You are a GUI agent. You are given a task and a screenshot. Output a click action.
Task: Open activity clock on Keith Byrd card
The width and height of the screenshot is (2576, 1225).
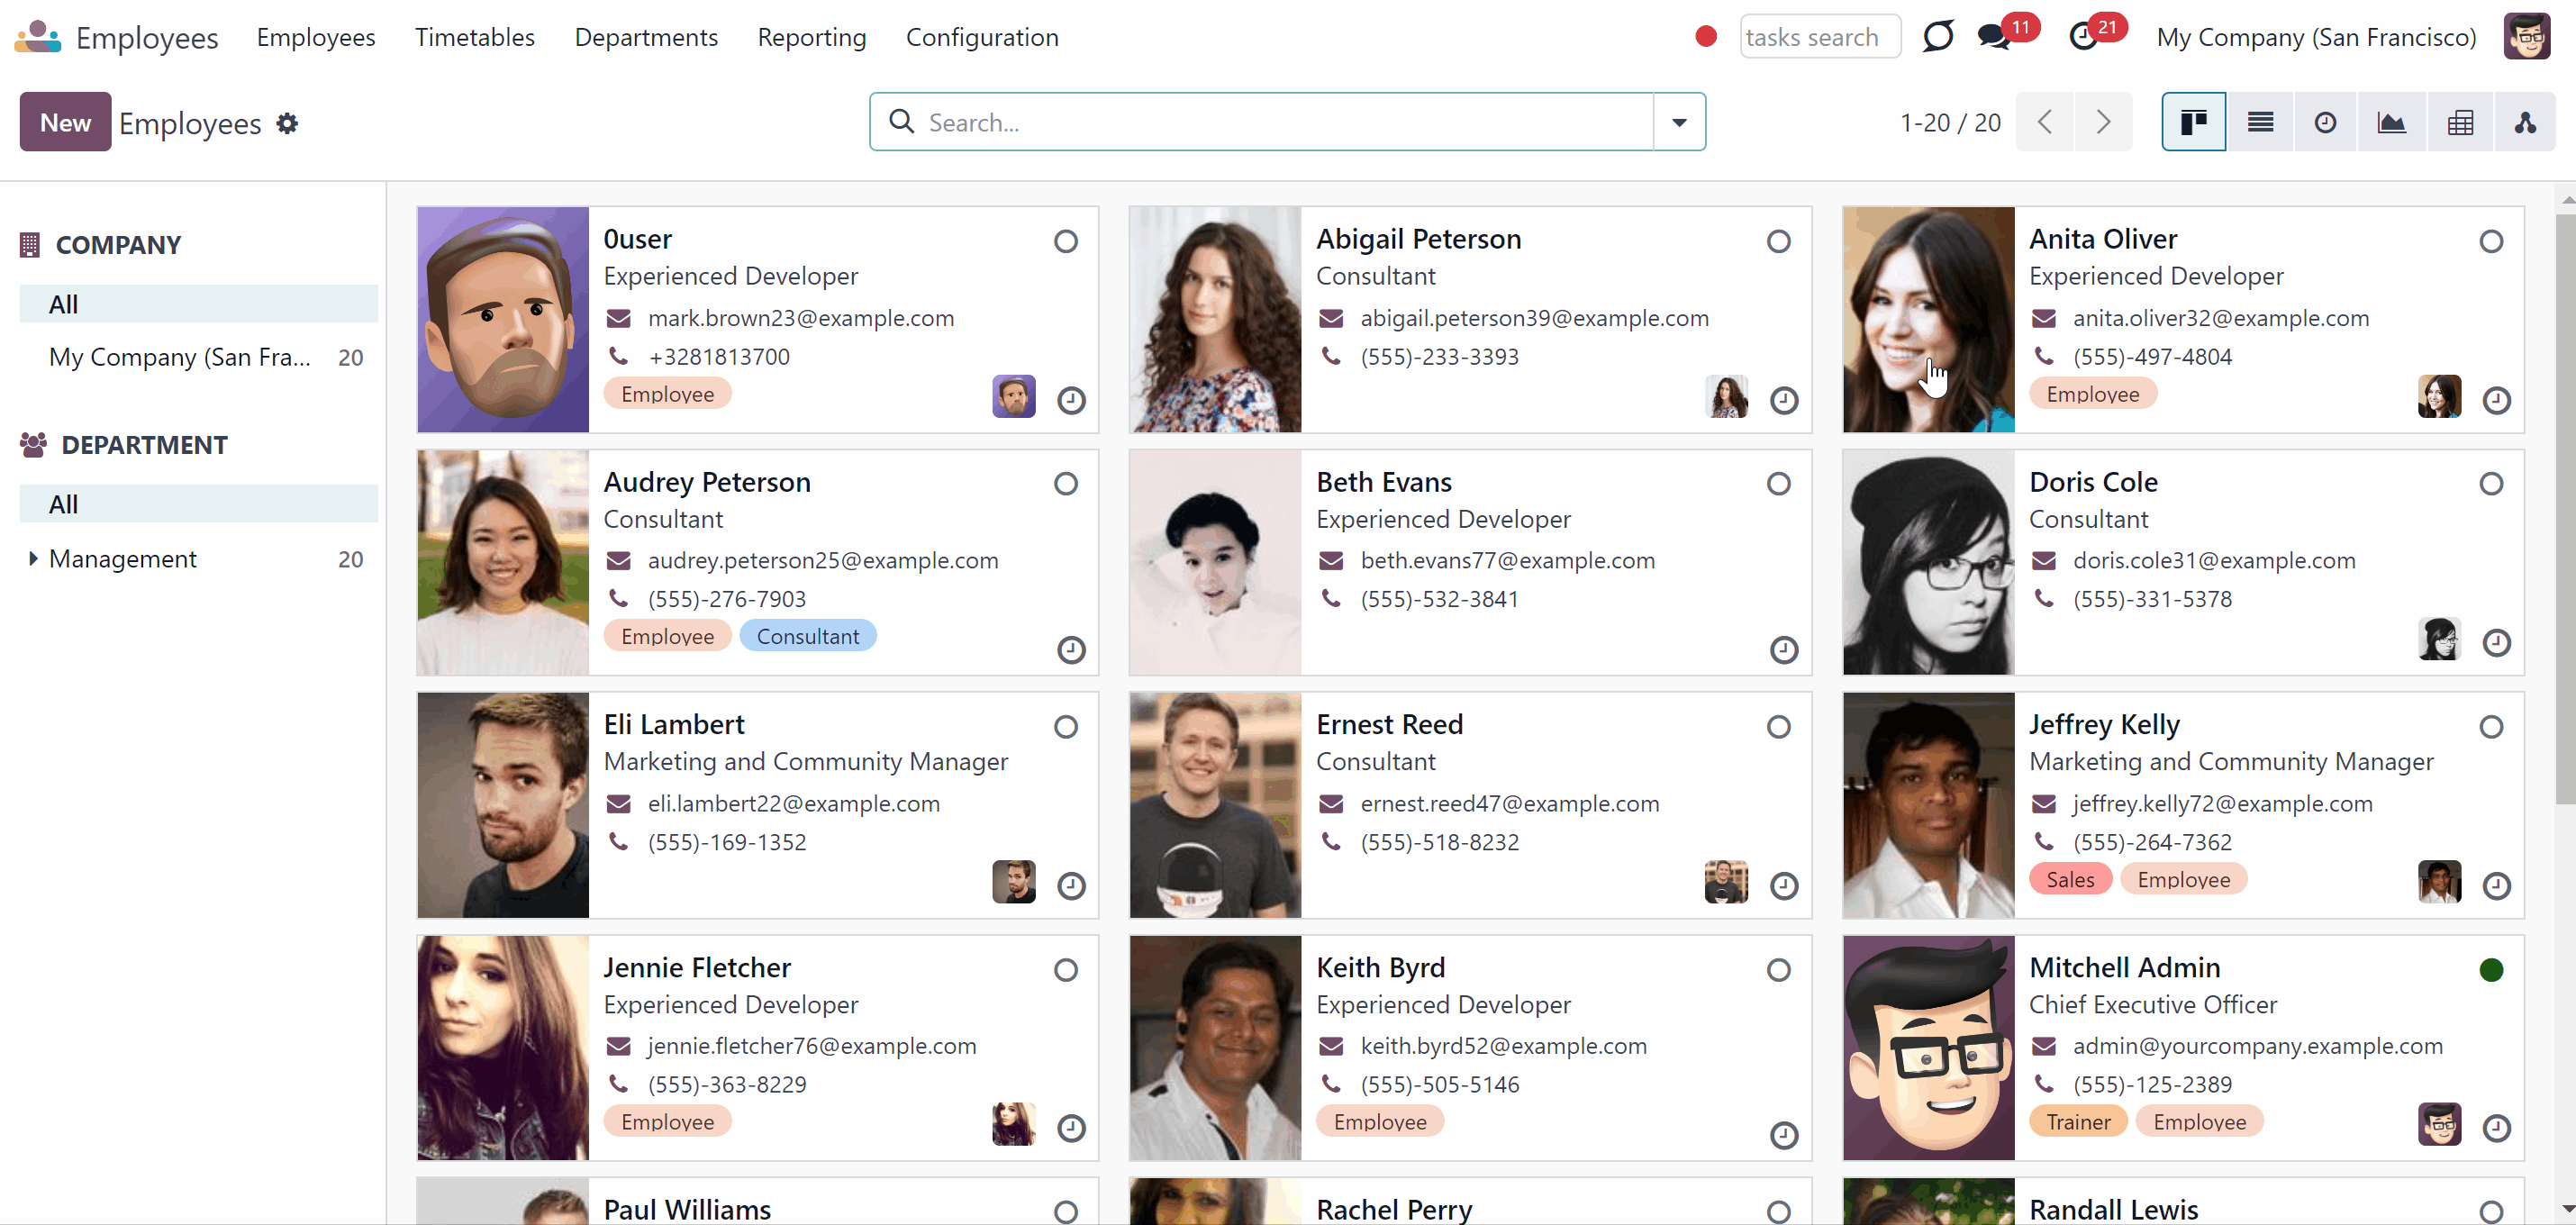[1784, 1135]
